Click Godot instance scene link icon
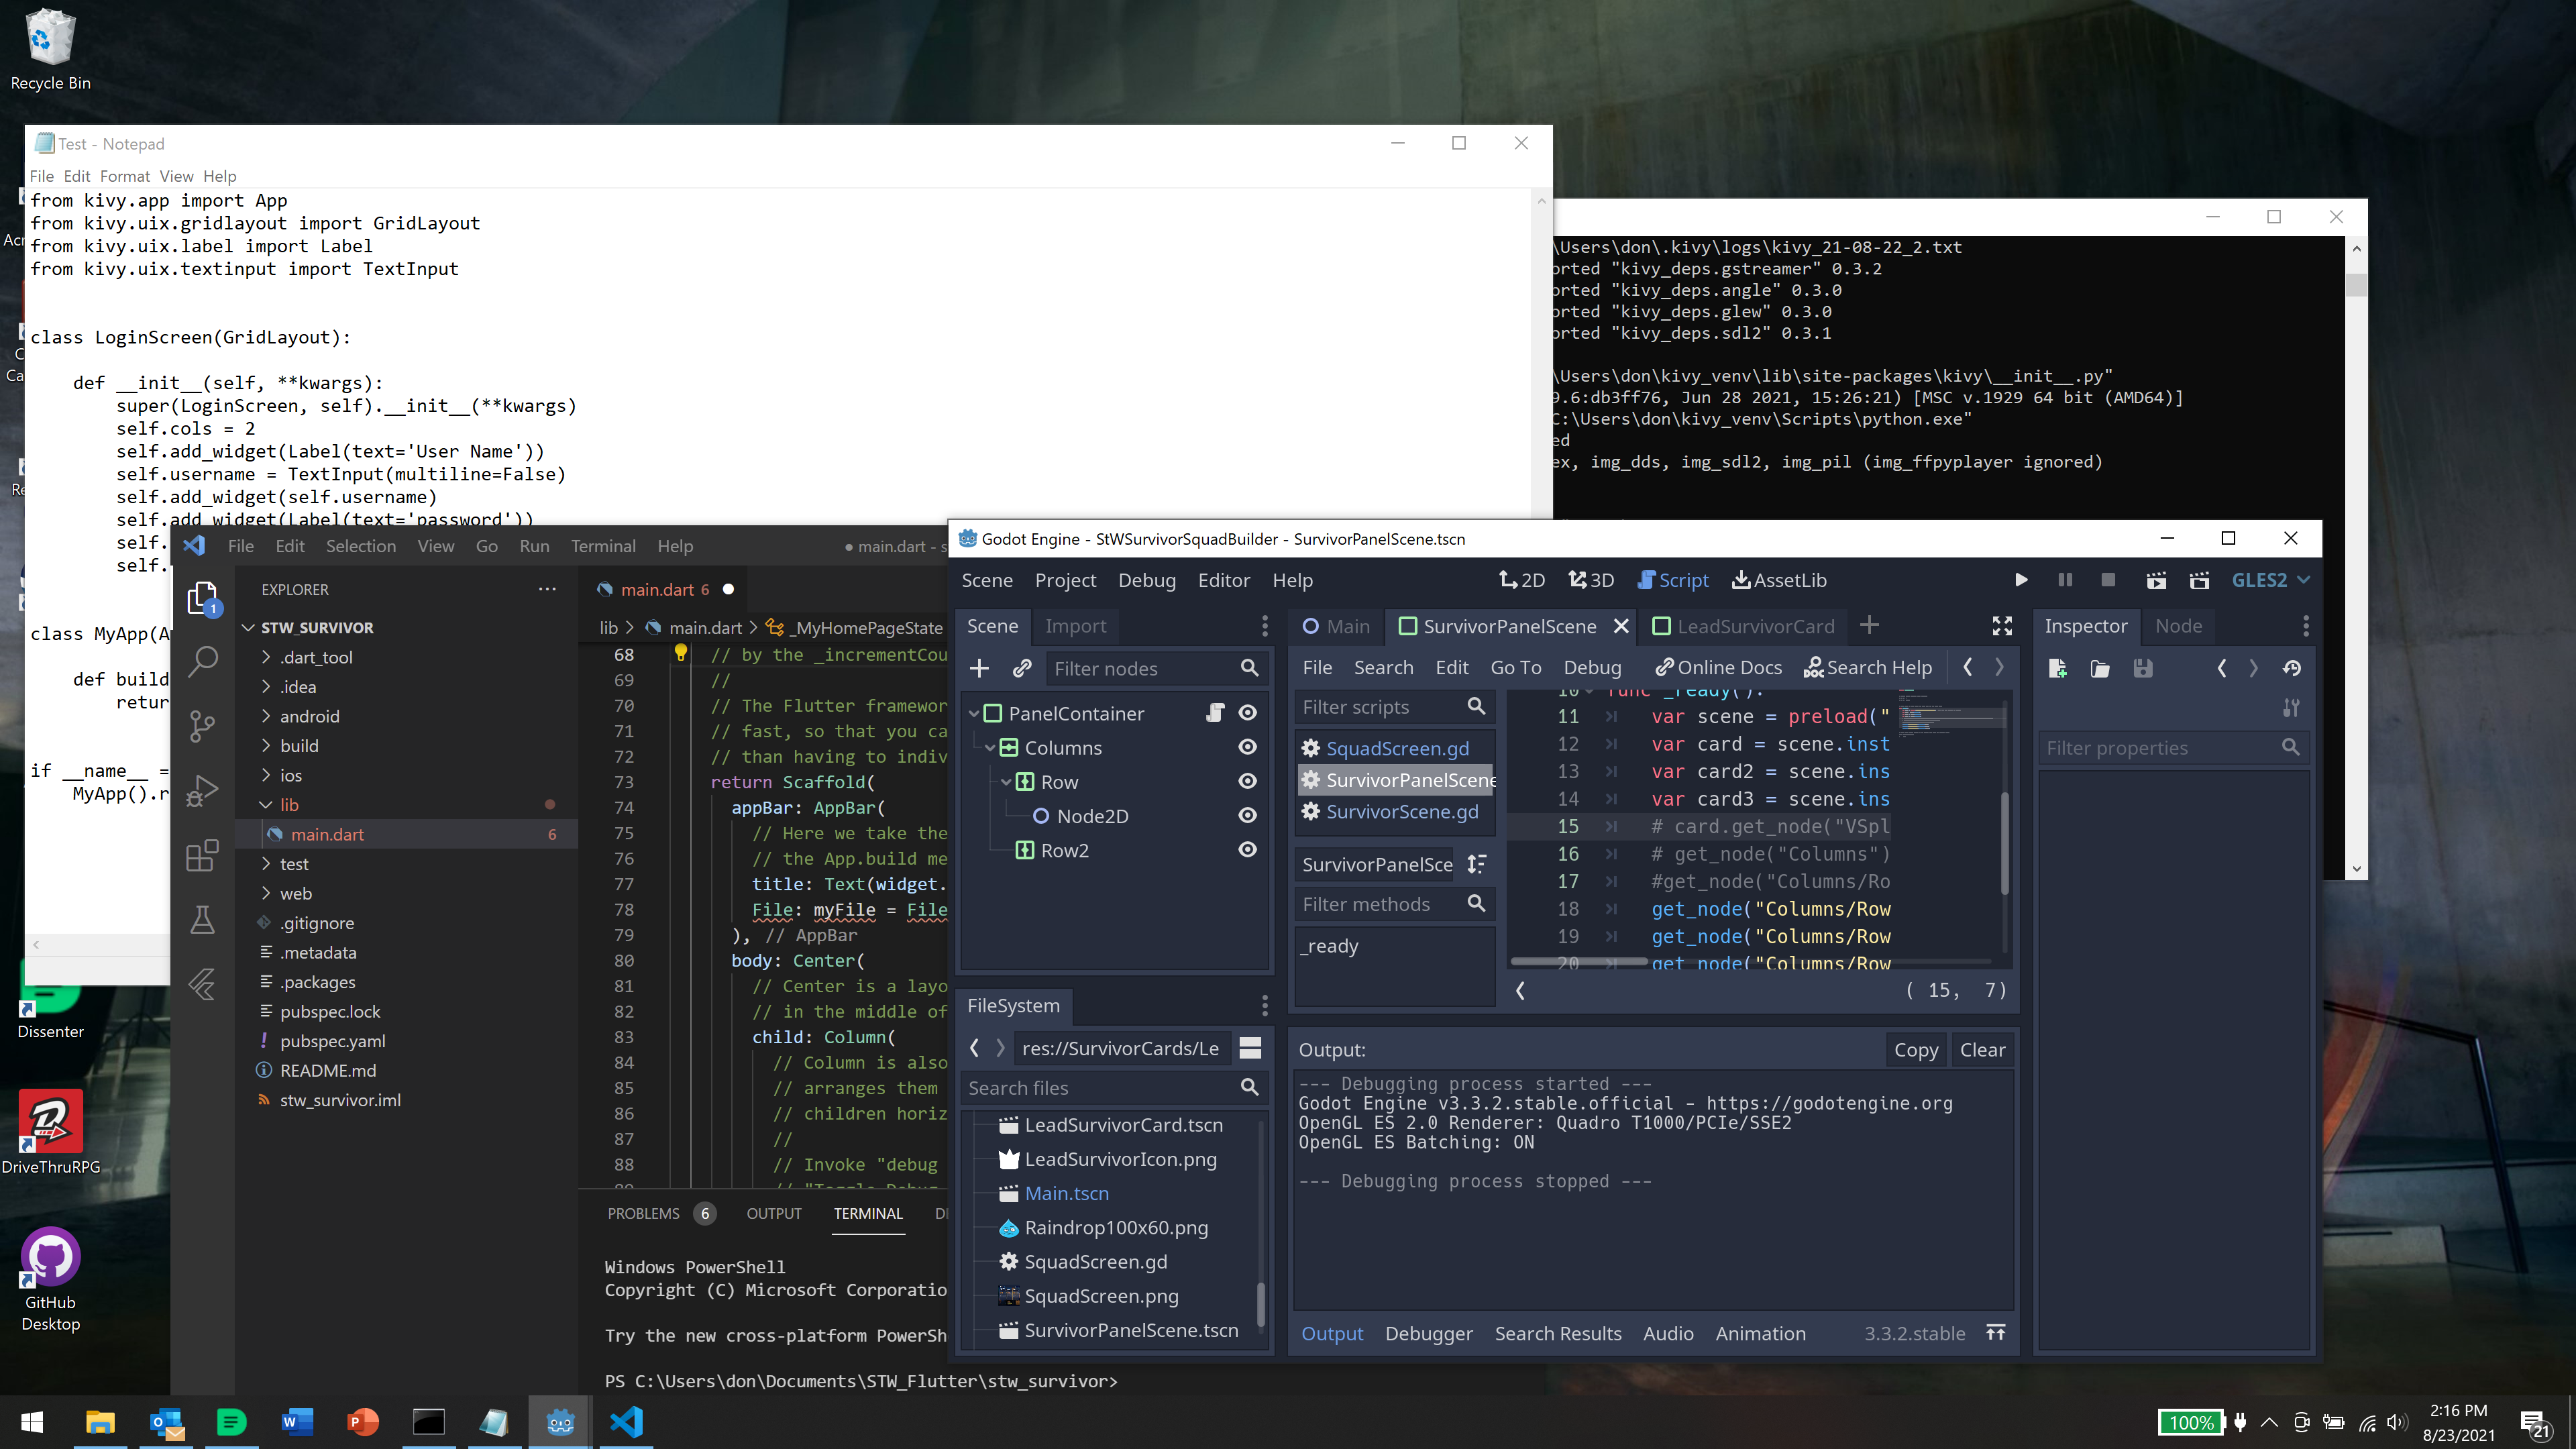 pyautogui.click(x=1021, y=668)
